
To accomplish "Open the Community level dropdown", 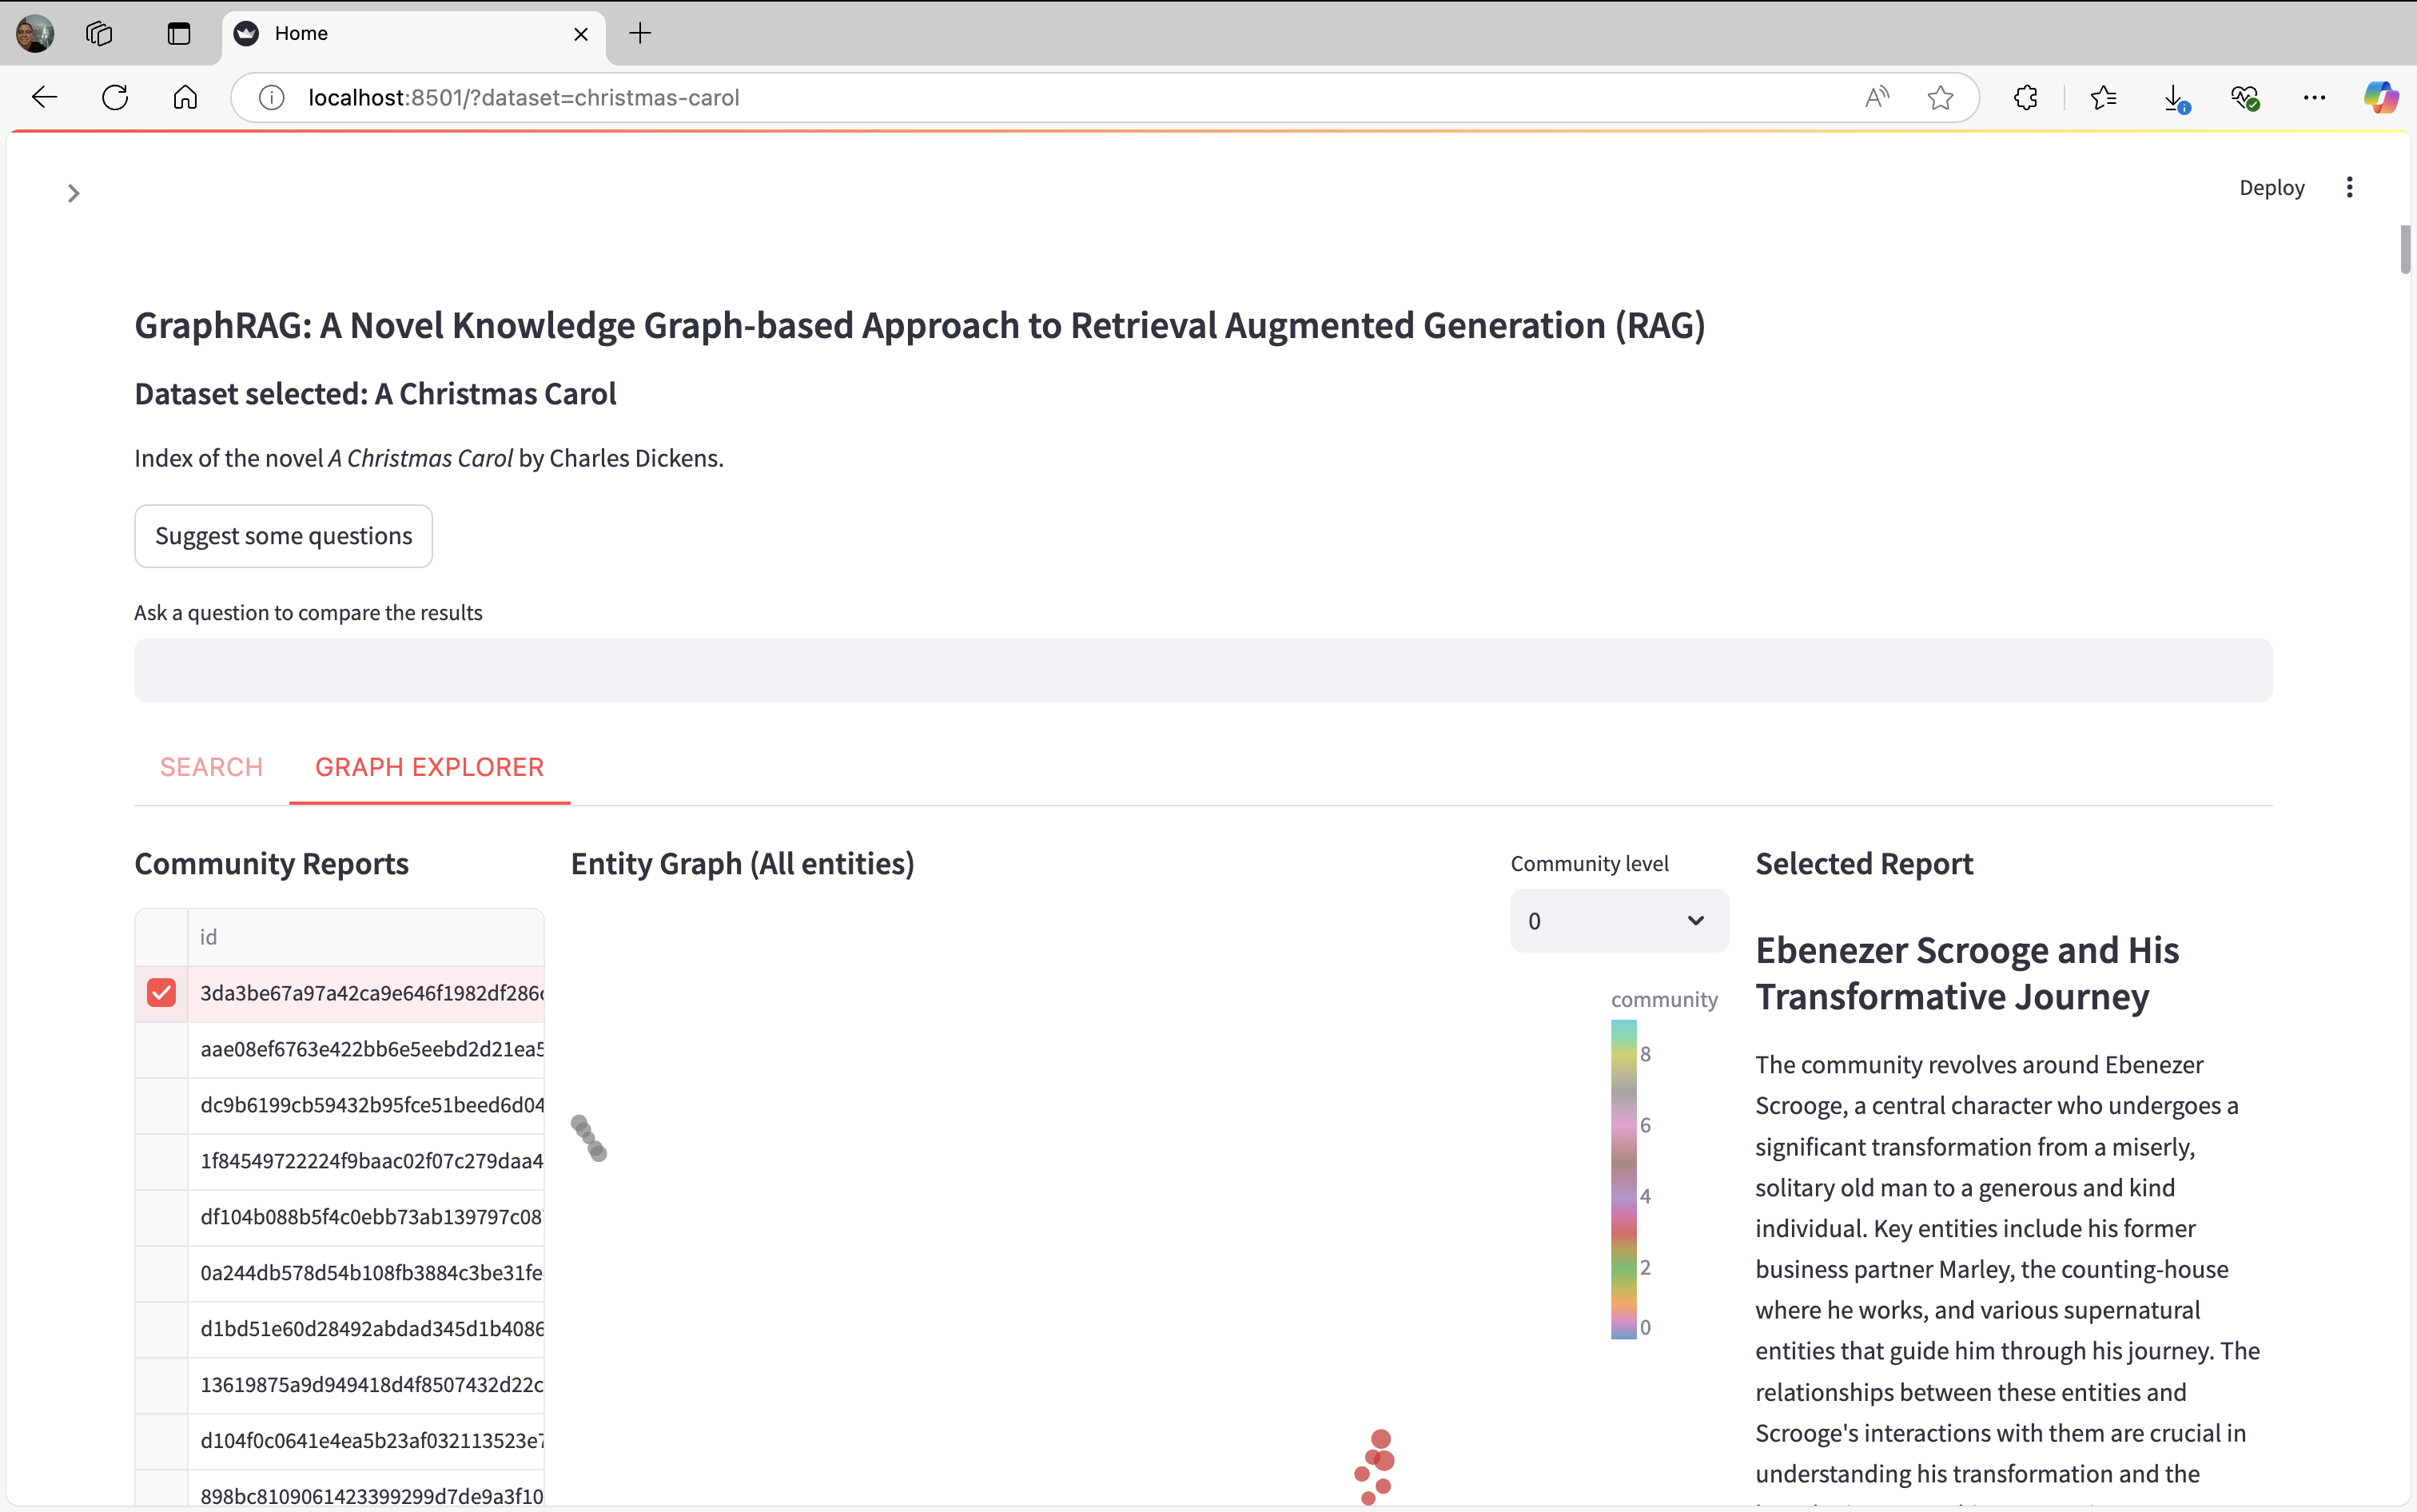I will 1618,920.
